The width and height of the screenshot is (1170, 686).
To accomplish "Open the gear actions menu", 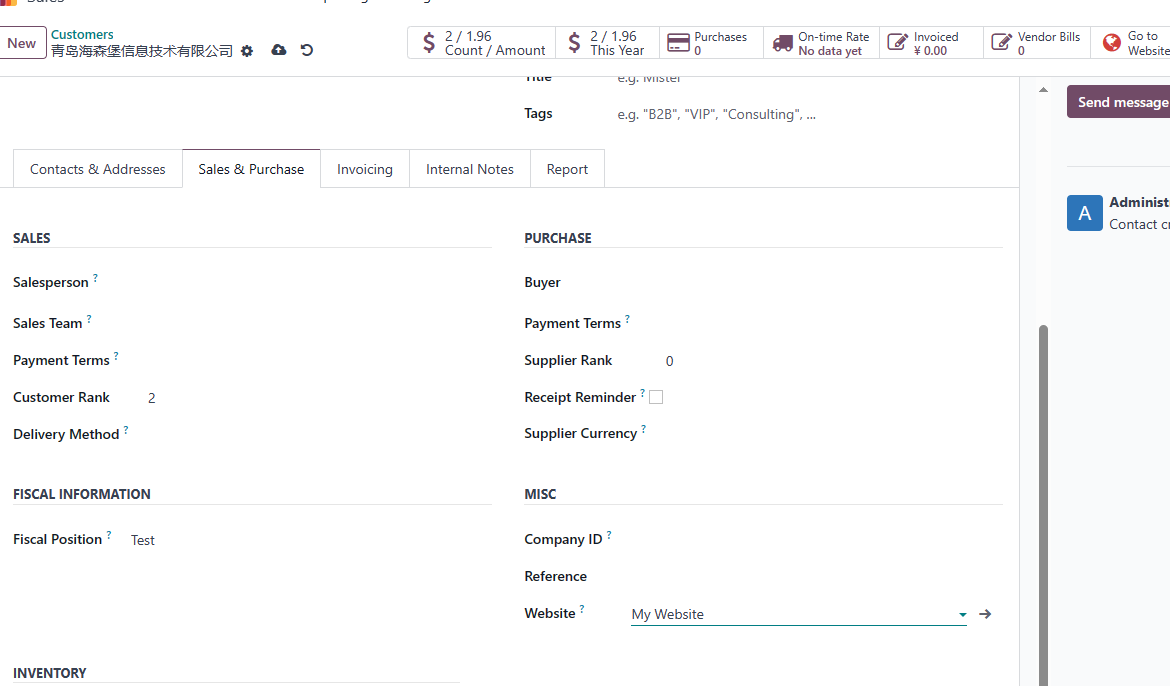I will [x=247, y=51].
